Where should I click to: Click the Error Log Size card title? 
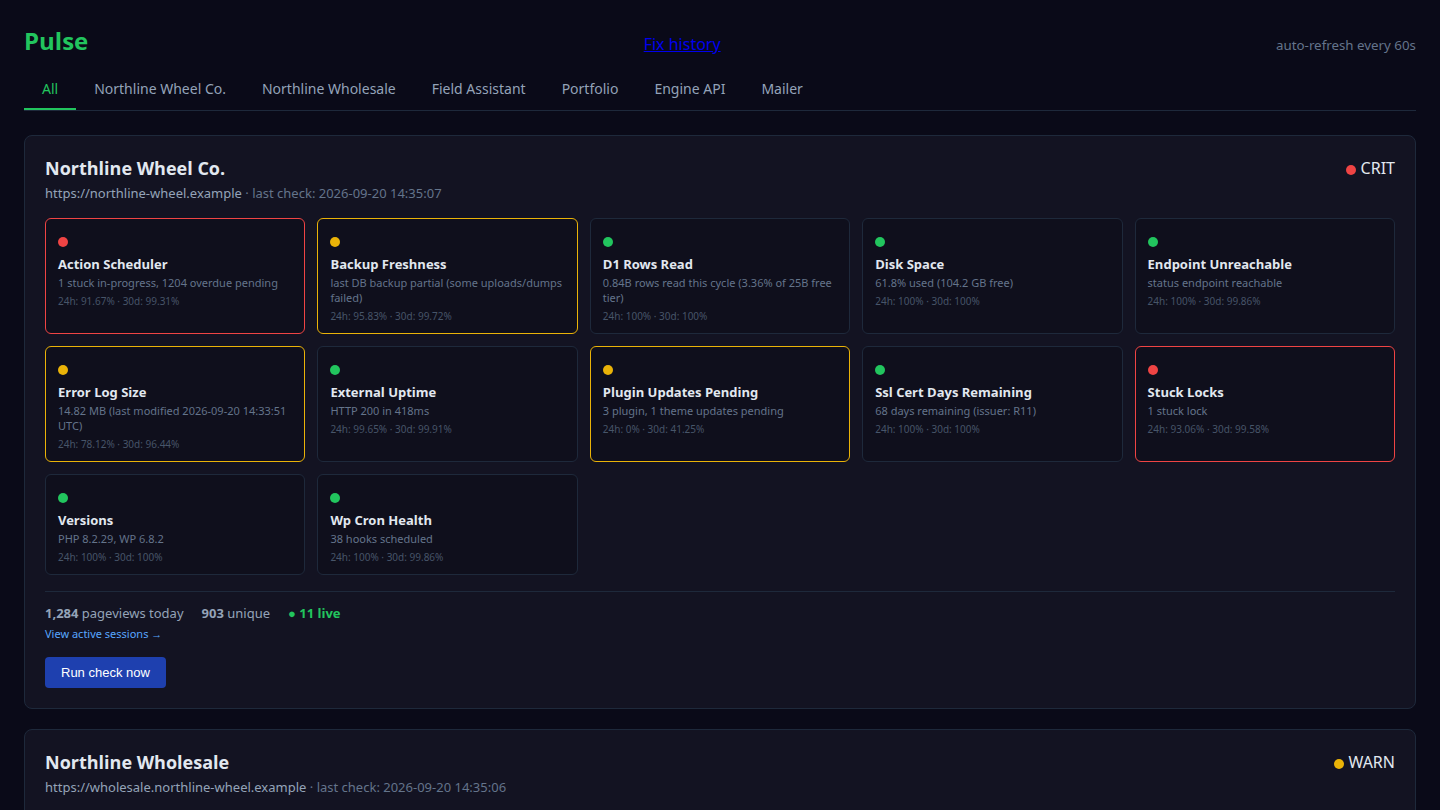[102, 392]
